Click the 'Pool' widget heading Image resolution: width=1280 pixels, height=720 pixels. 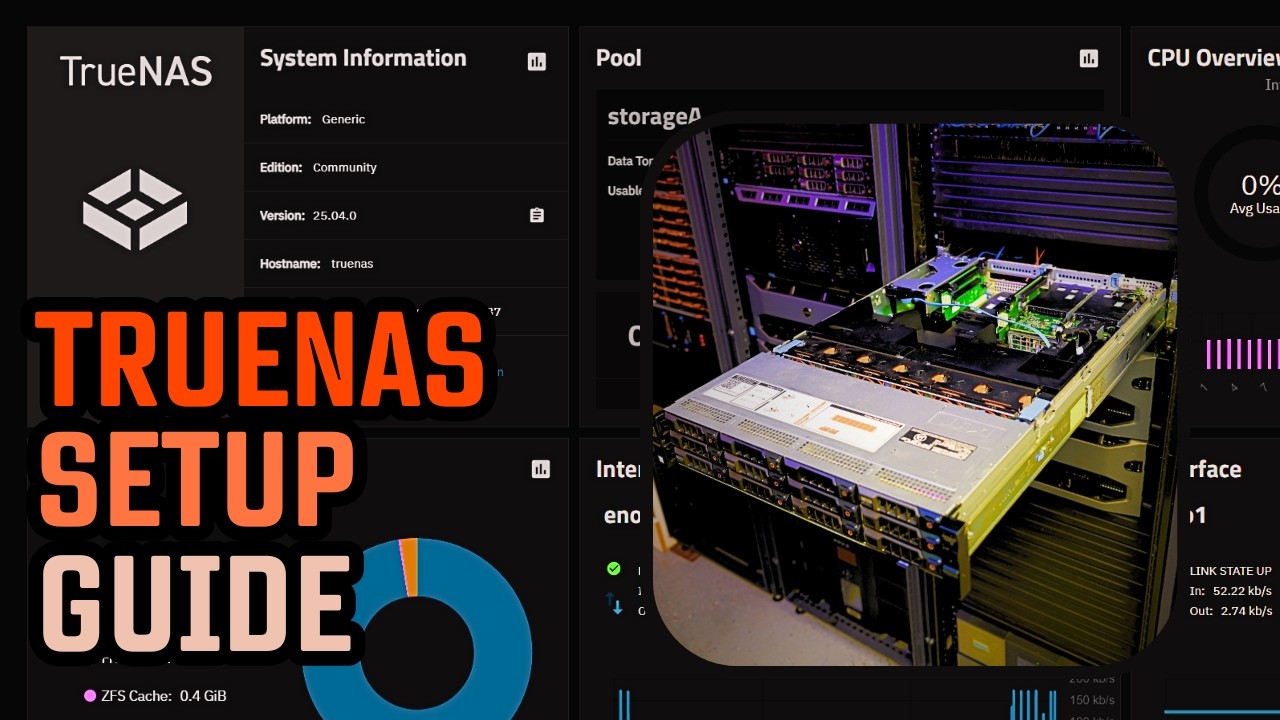619,58
